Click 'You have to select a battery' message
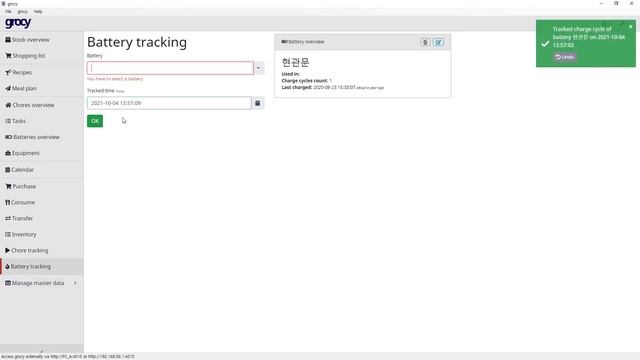The image size is (640, 360). [115, 79]
